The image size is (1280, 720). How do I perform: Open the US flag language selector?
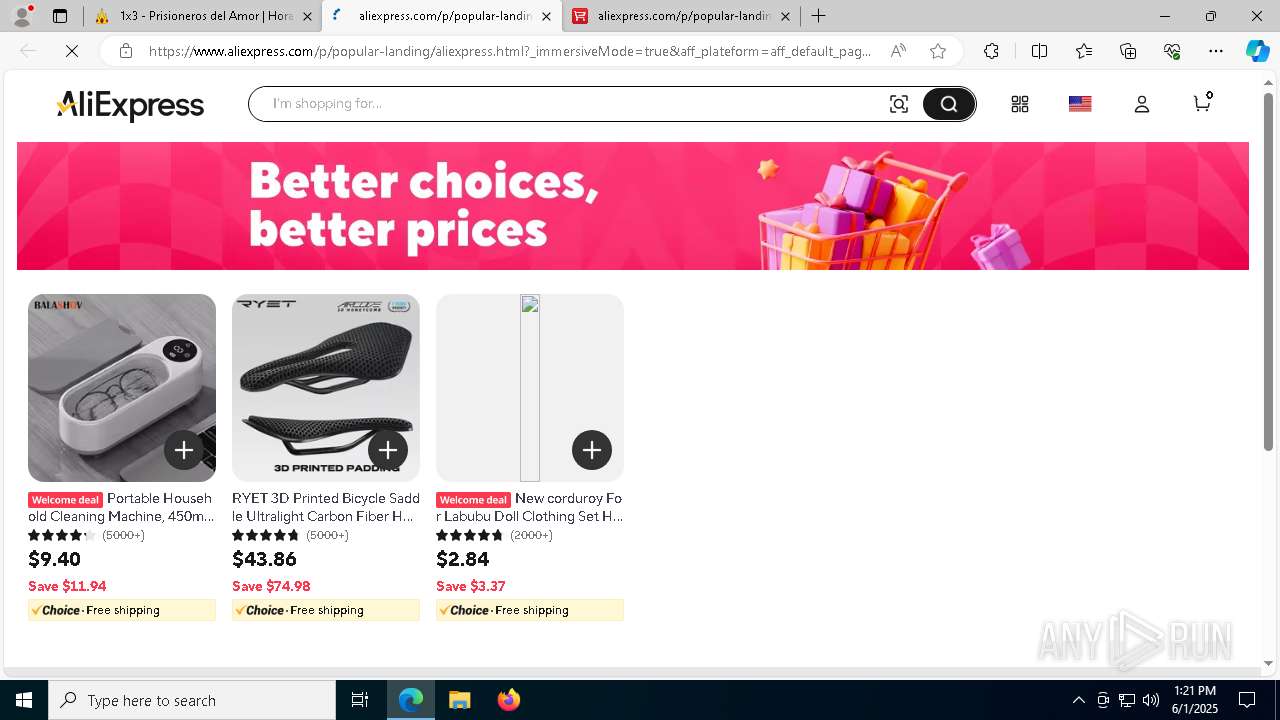1080,104
